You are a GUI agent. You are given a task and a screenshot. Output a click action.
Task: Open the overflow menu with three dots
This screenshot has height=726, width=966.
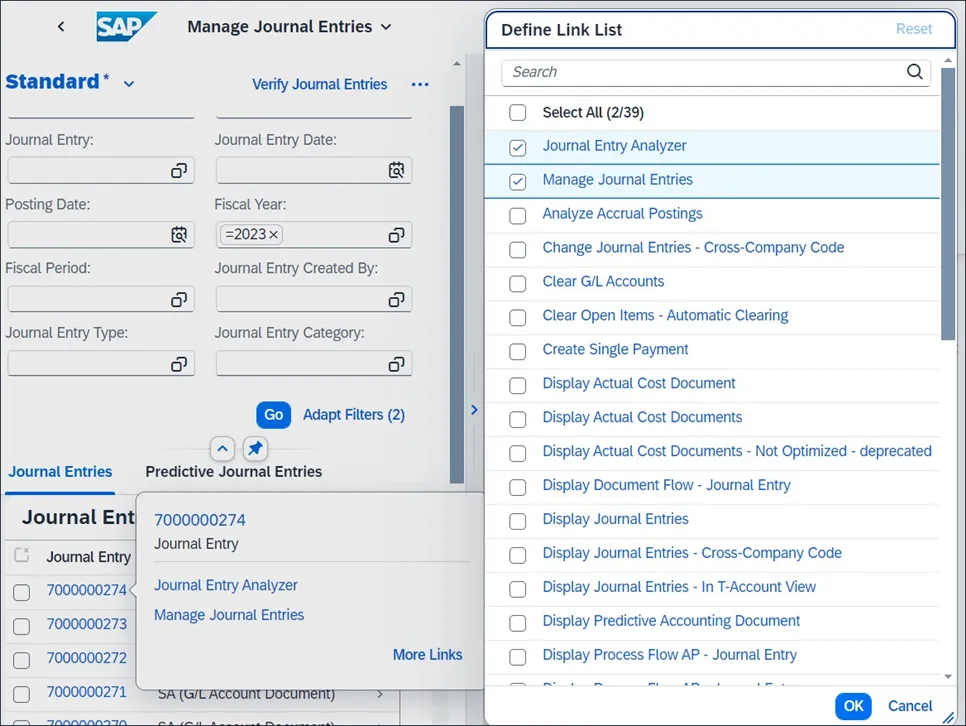tap(420, 84)
